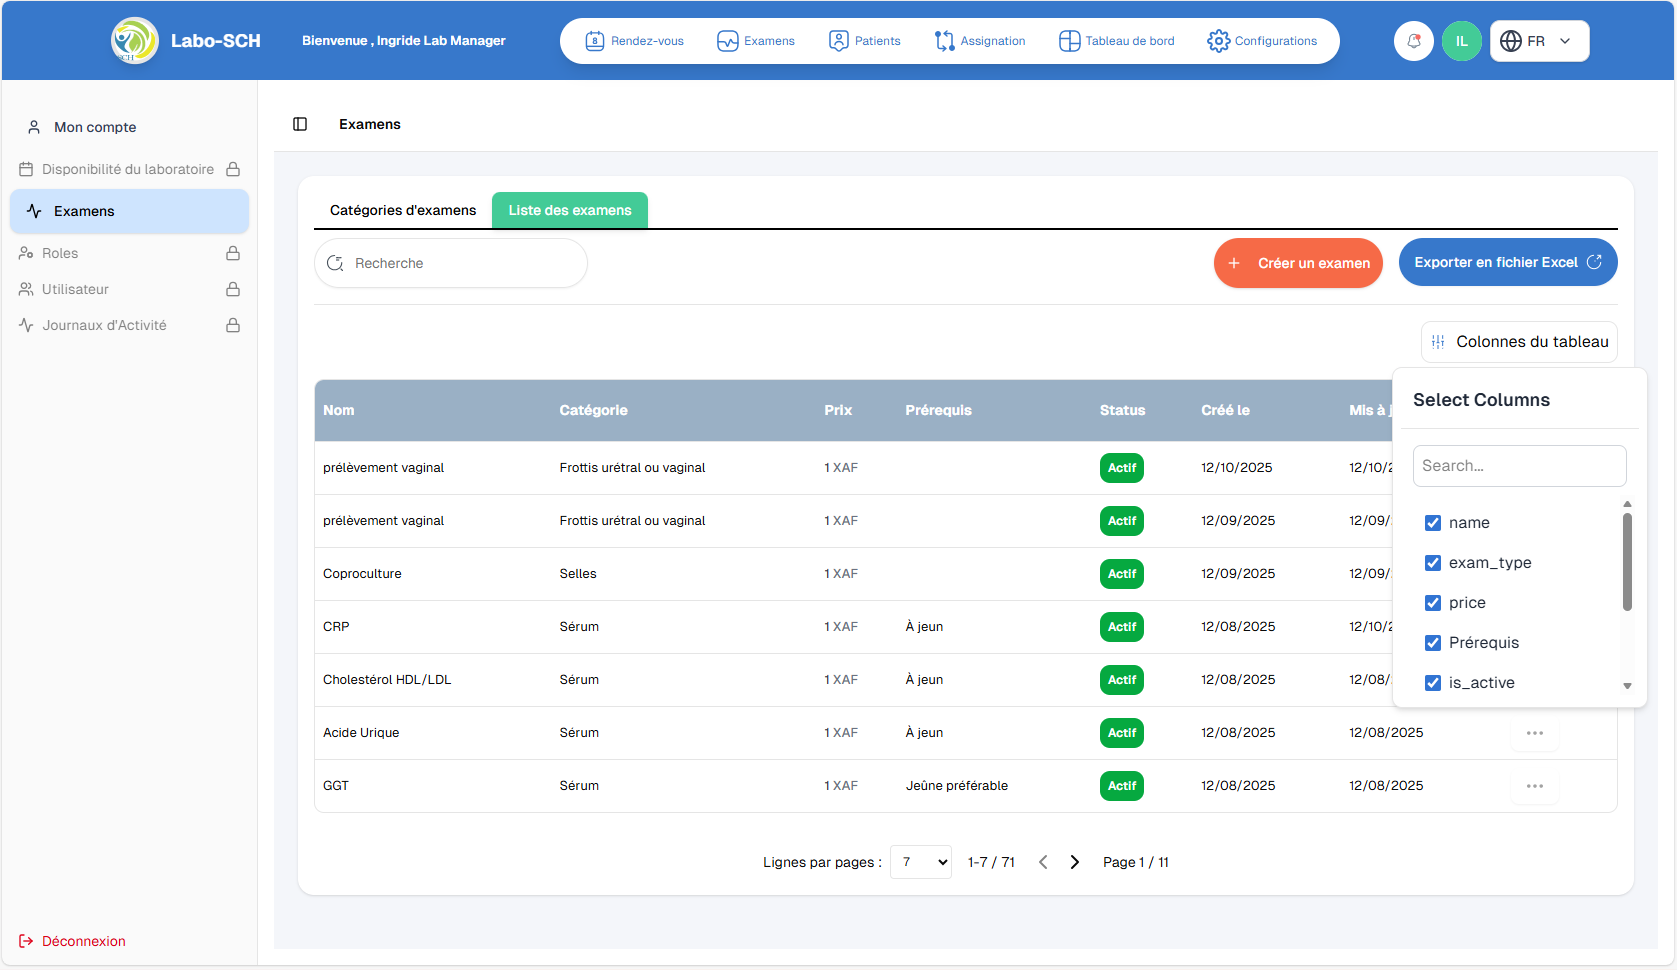Open the lines per page dropdown
This screenshot has height=970, width=1677.
[x=920, y=862]
